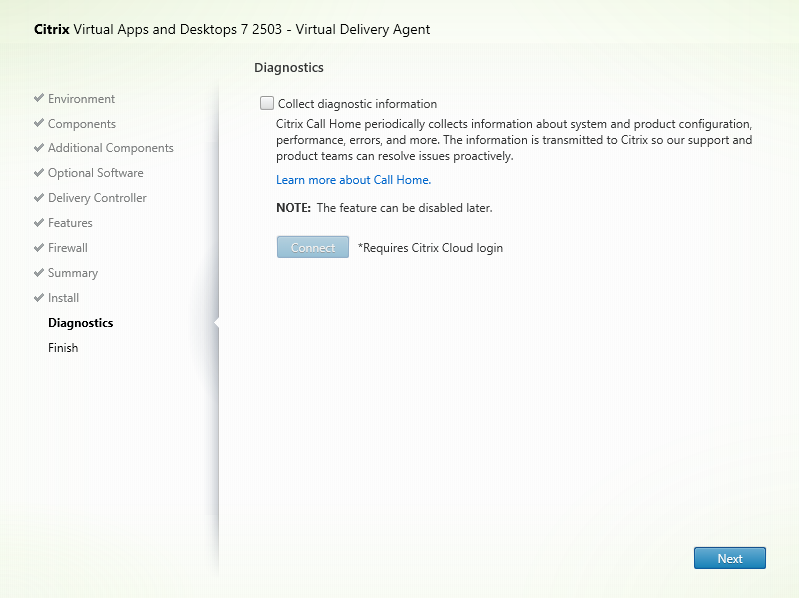Click the Collect diagnostic information label text
This screenshot has width=799, height=598.
click(357, 104)
